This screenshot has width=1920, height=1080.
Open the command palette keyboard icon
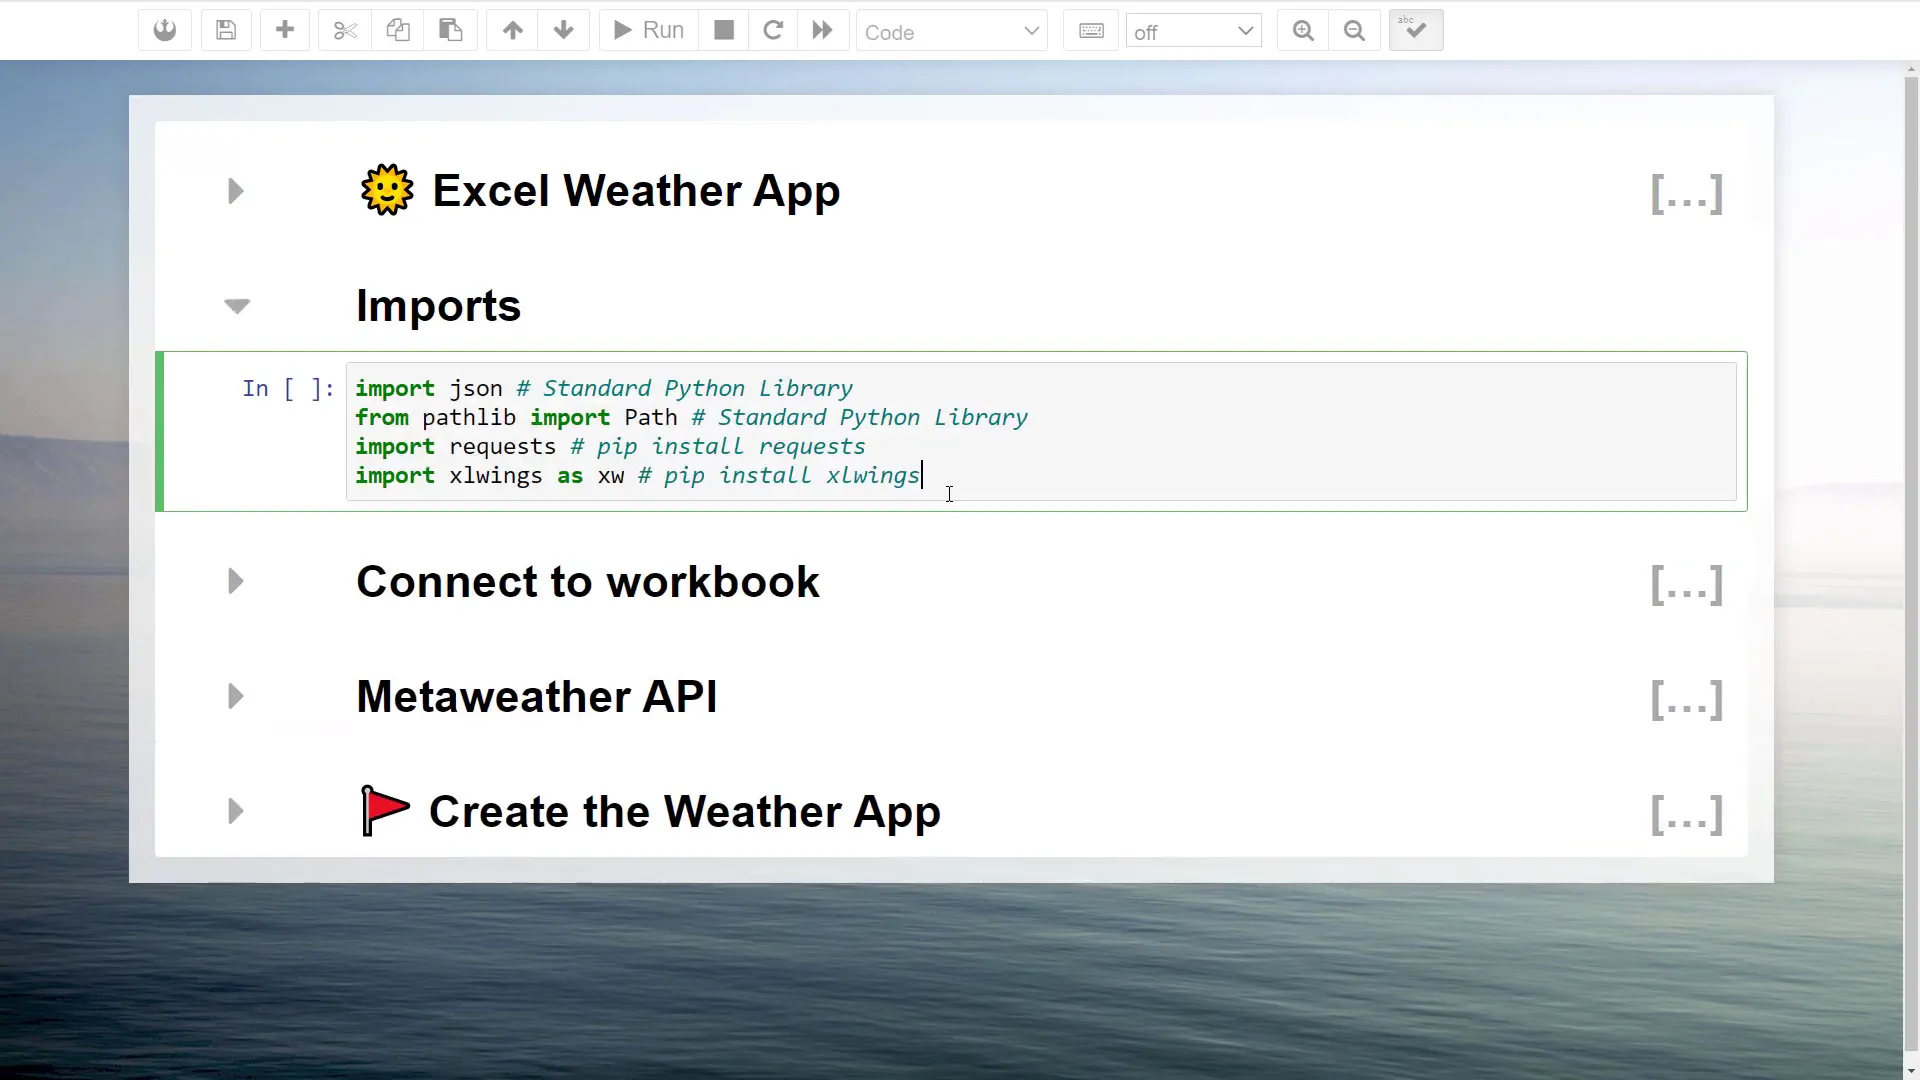(x=1090, y=30)
